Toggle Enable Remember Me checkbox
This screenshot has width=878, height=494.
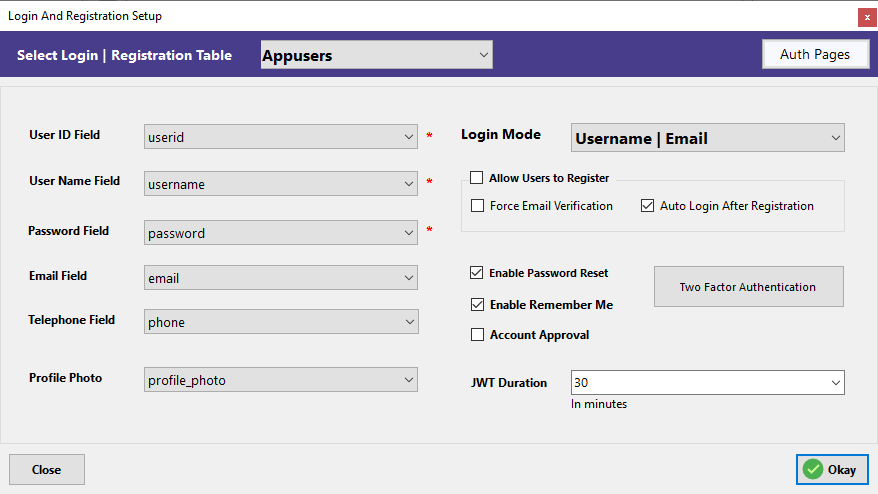point(478,305)
